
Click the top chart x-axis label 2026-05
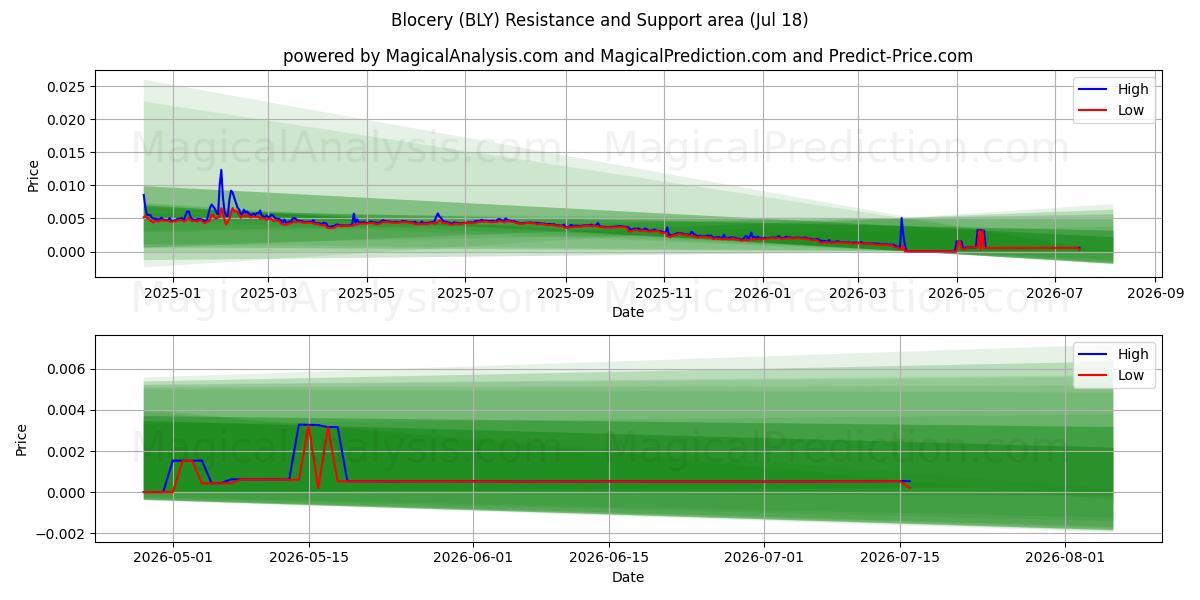(957, 294)
